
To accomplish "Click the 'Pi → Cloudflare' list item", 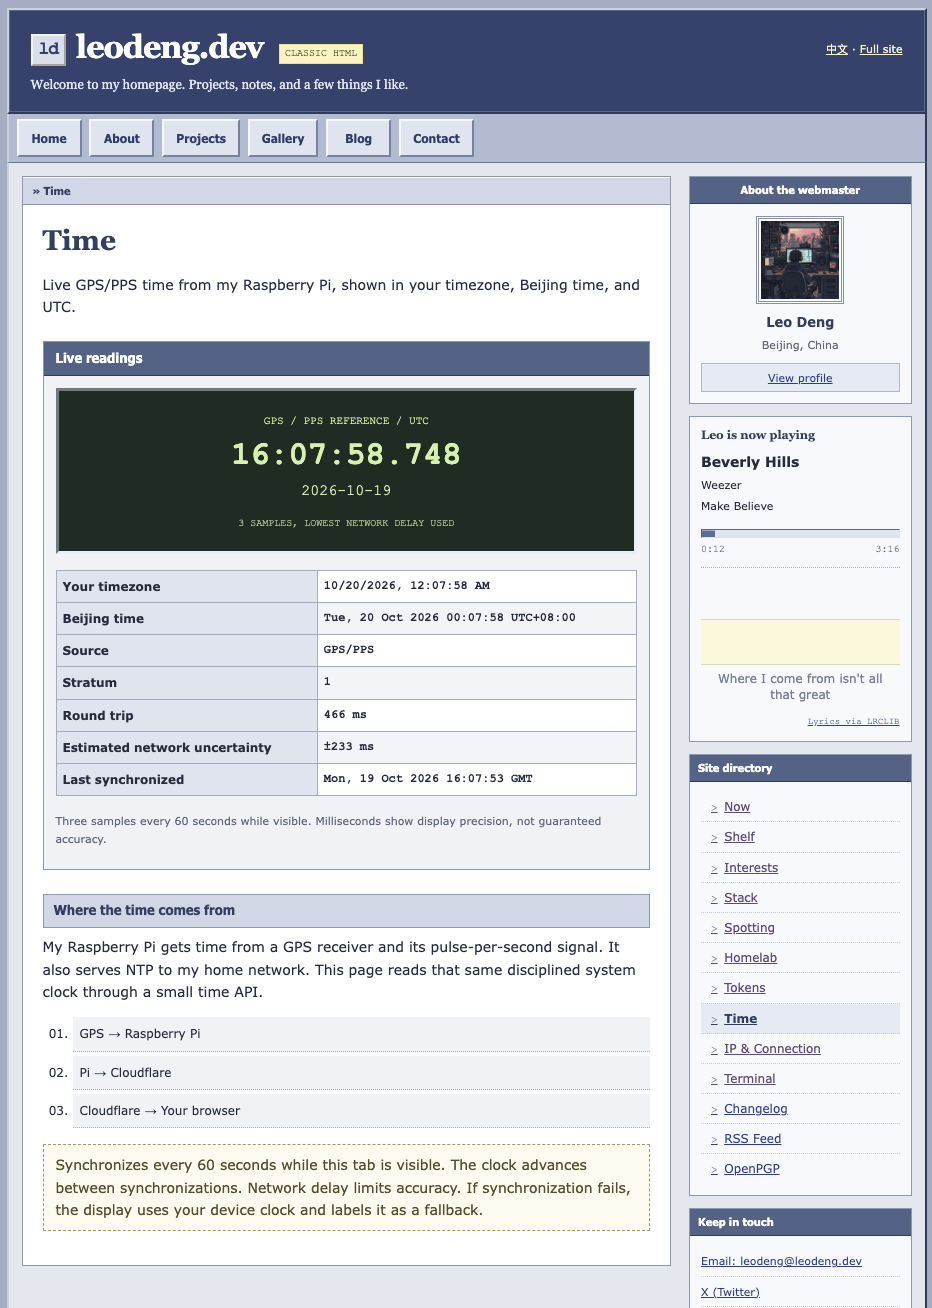I will click(361, 1072).
